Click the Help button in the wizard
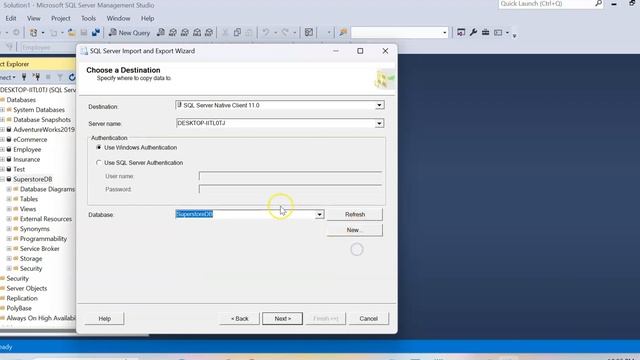This screenshot has height=360, width=640. click(104, 318)
